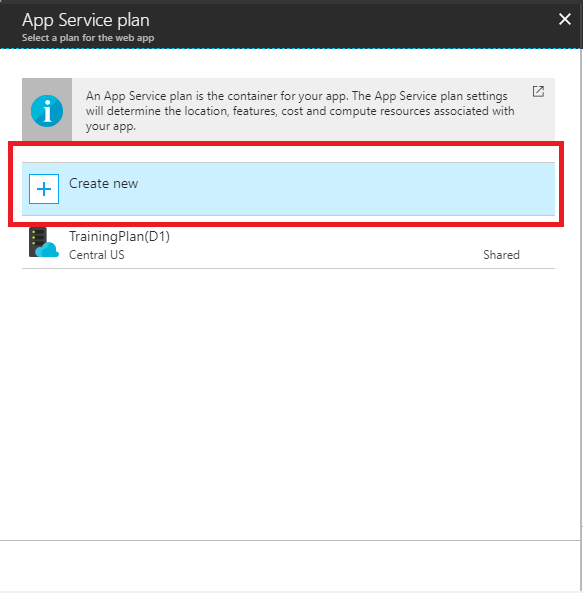Click the TrainingPlan server cloud icon
This screenshot has width=583, height=593.
point(44,242)
